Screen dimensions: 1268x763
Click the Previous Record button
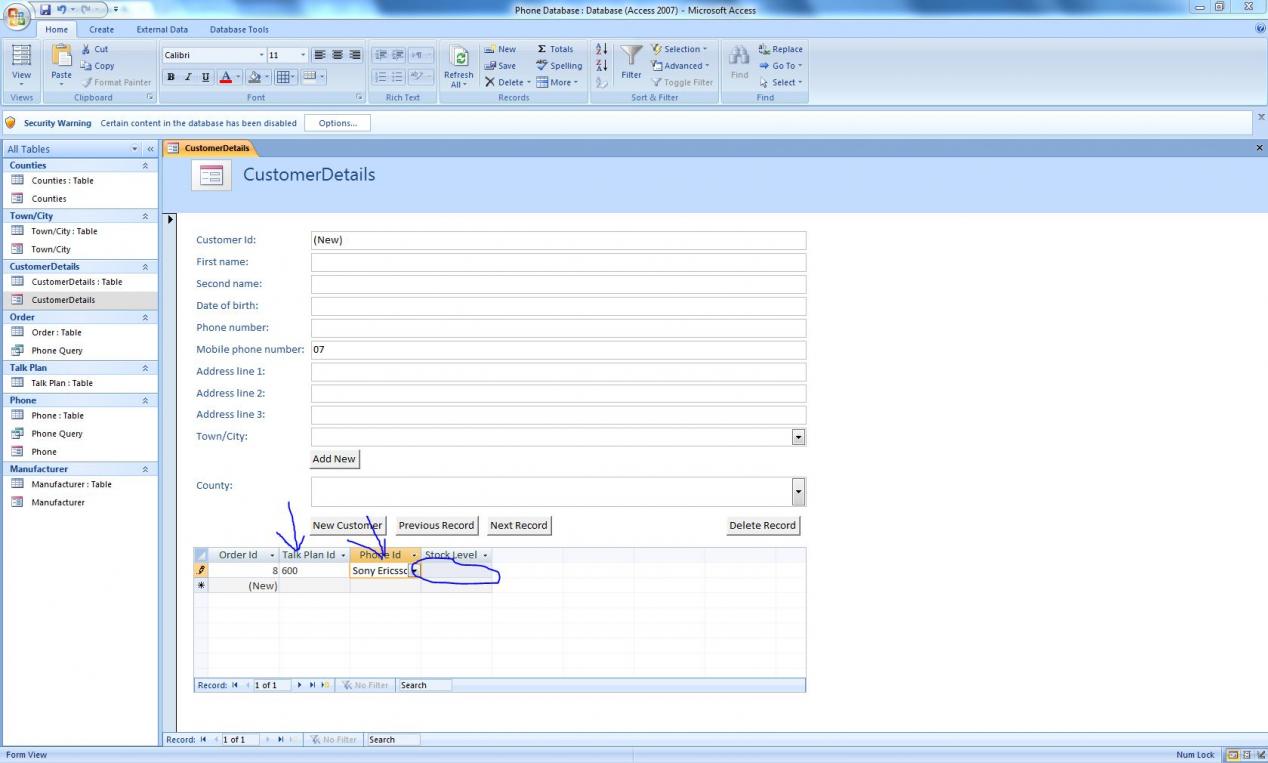pyautogui.click(x=436, y=525)
